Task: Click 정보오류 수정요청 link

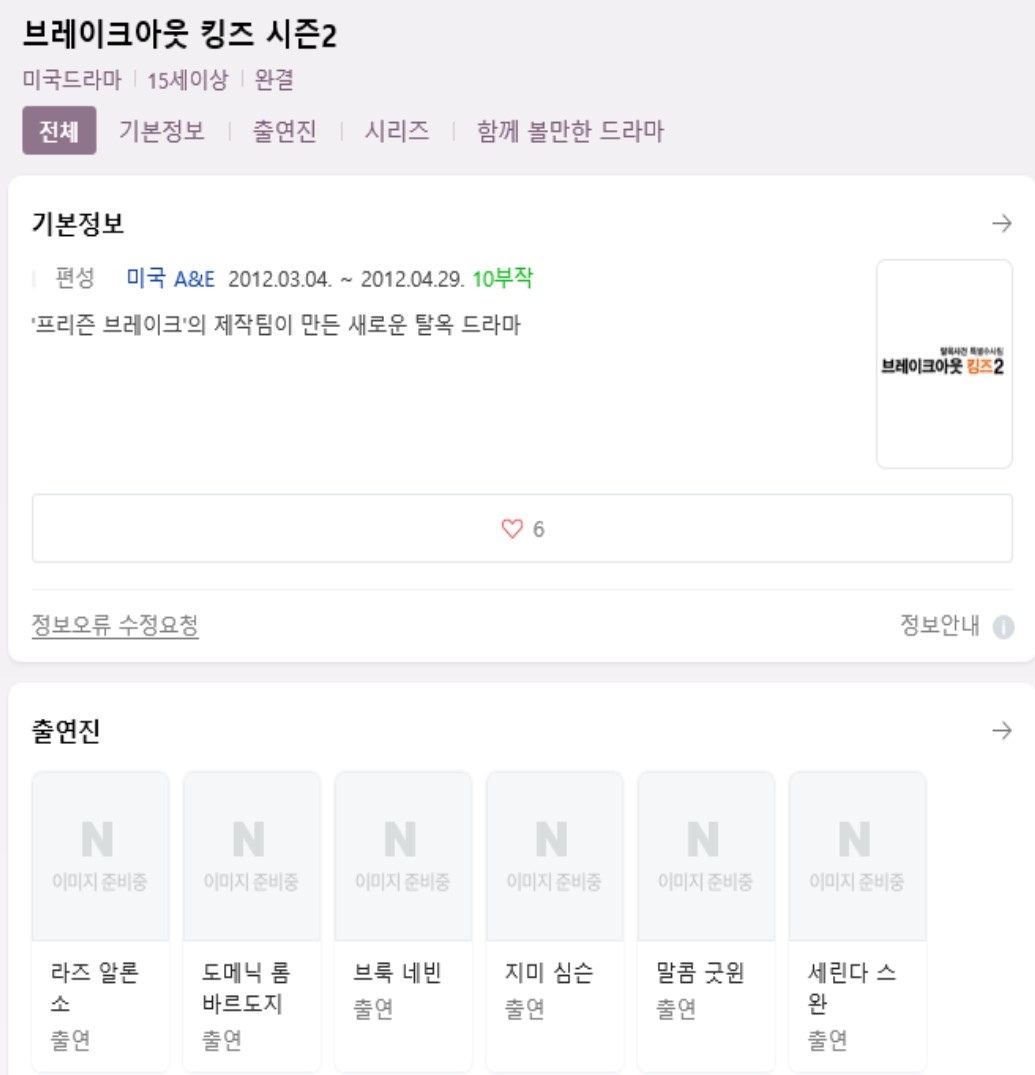Action: [115, 625]
